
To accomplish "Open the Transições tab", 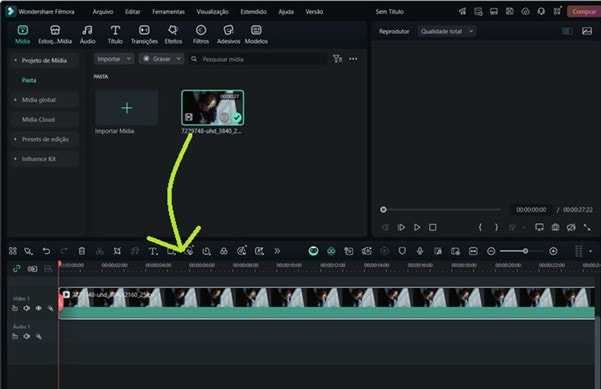I will pyautogui.click(x=144, y=34).
